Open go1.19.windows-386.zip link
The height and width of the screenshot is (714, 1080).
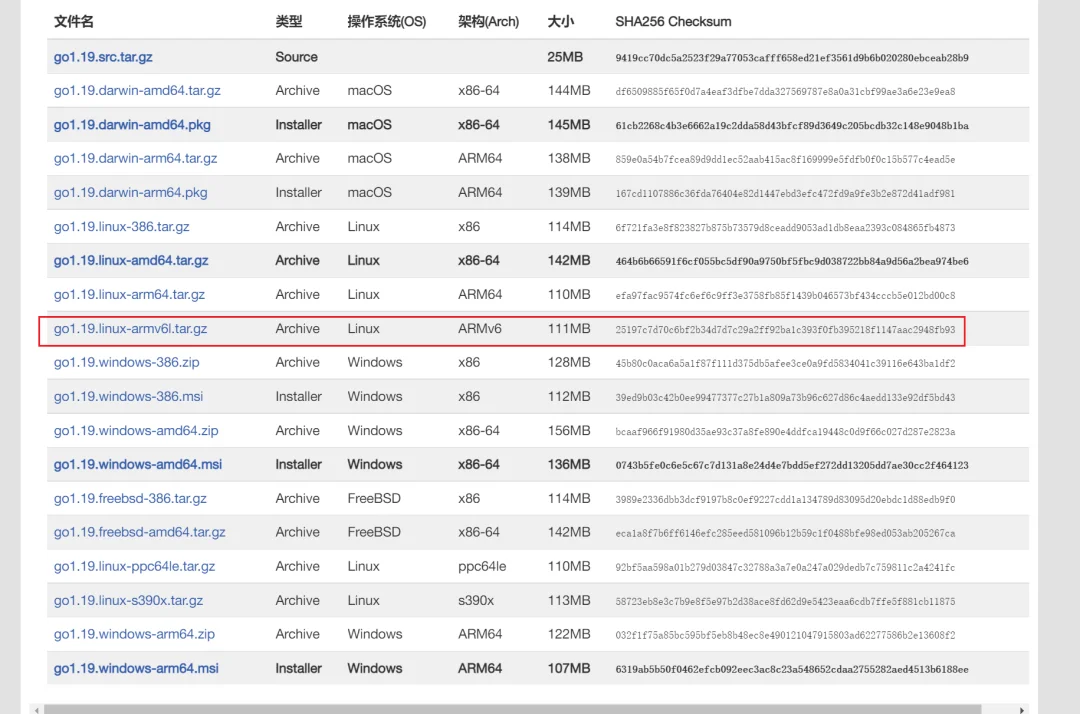[127, 362]
